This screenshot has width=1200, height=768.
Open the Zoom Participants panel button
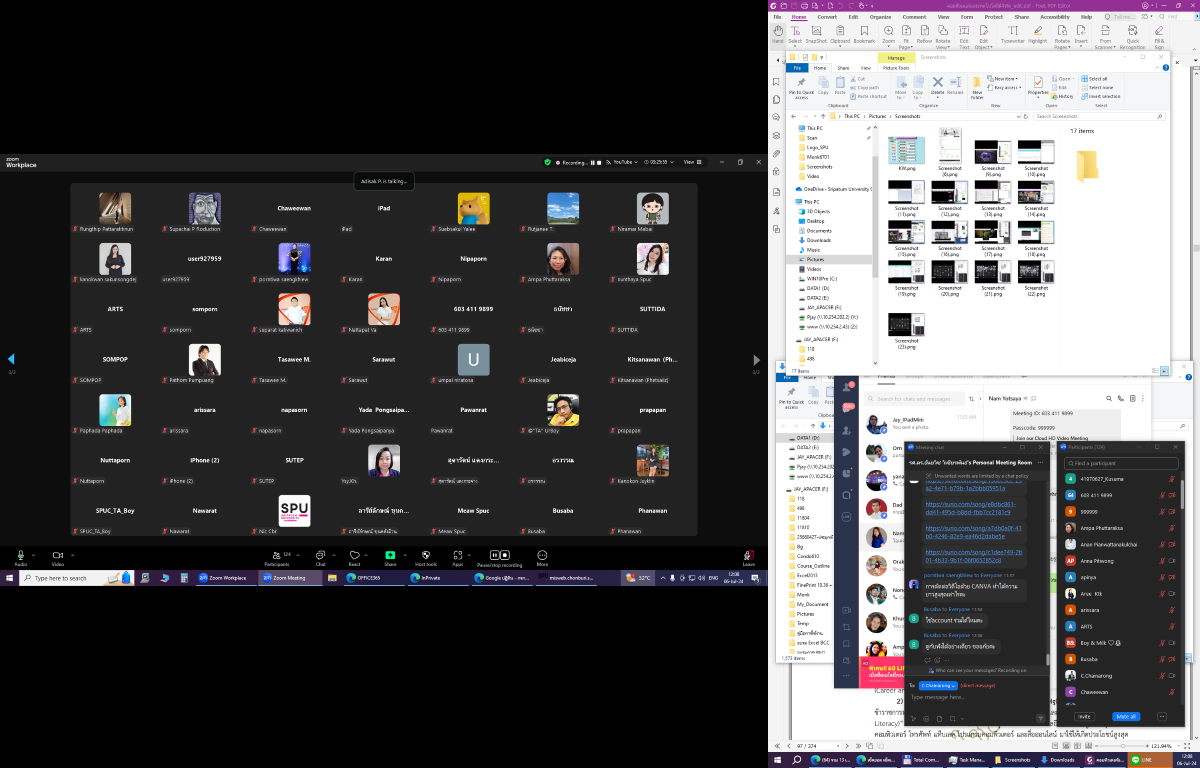276,557
